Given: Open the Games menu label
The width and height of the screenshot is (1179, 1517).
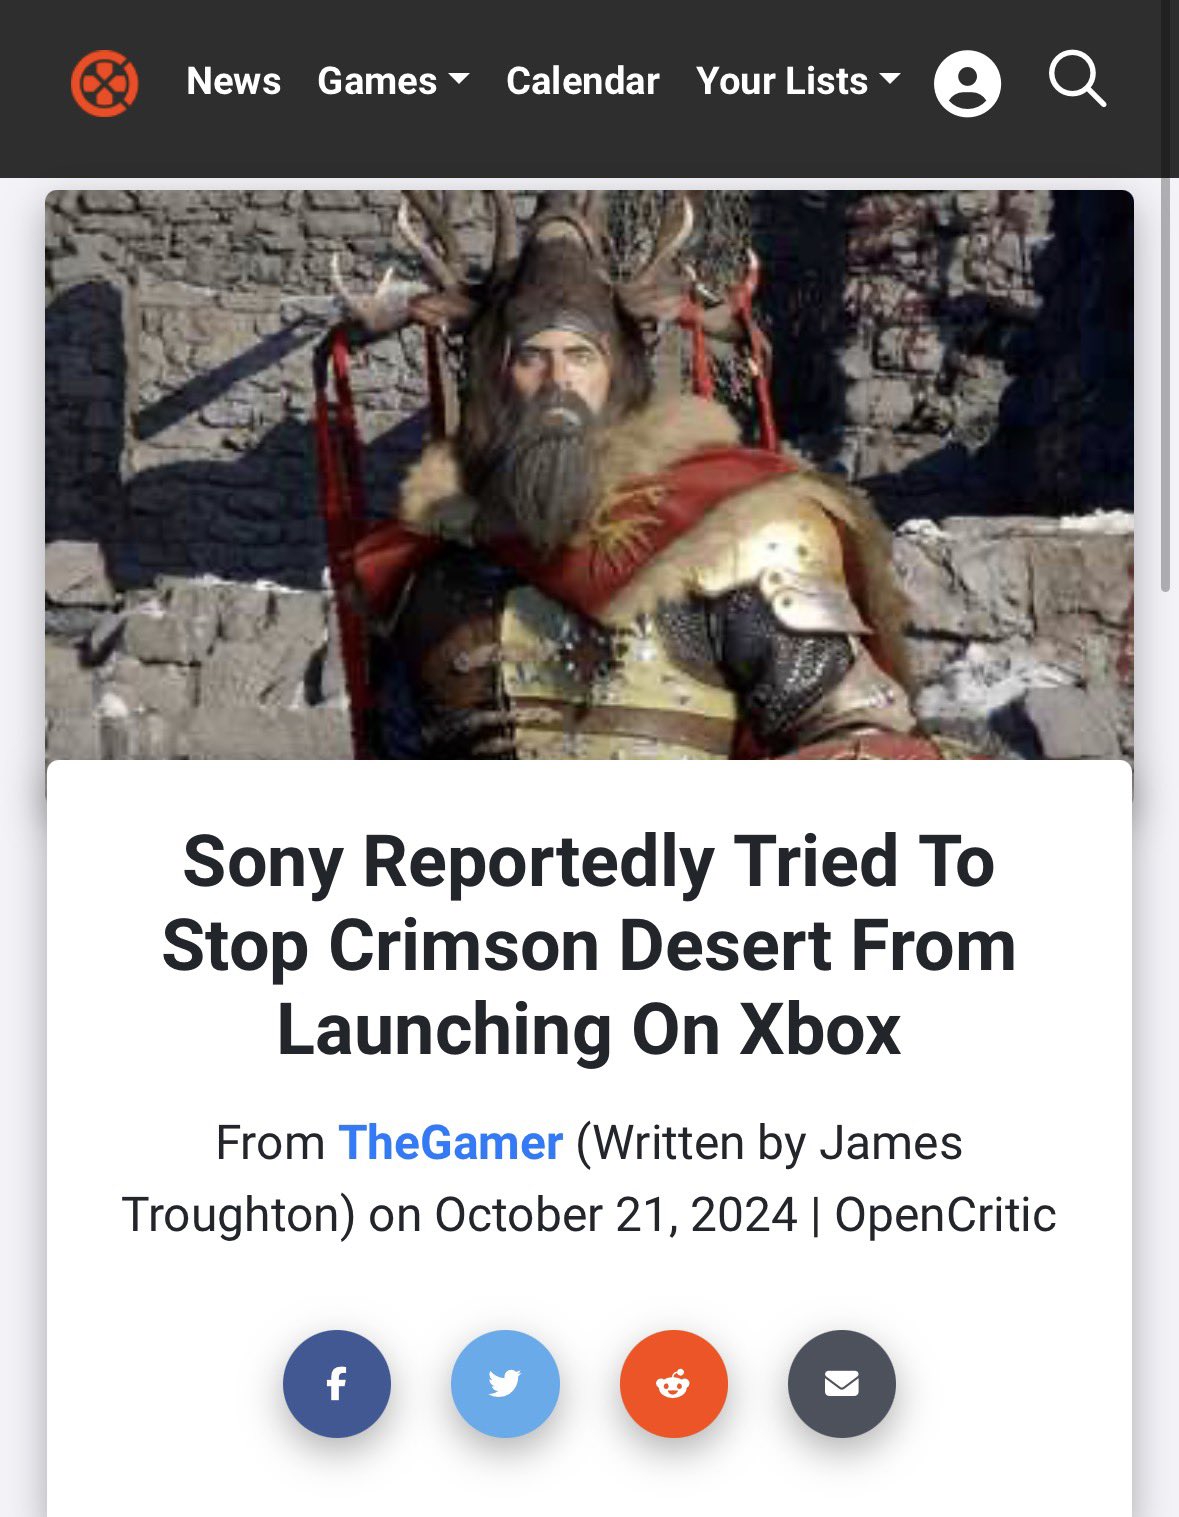Looking at the screenshot, I should tap(377, 81).
